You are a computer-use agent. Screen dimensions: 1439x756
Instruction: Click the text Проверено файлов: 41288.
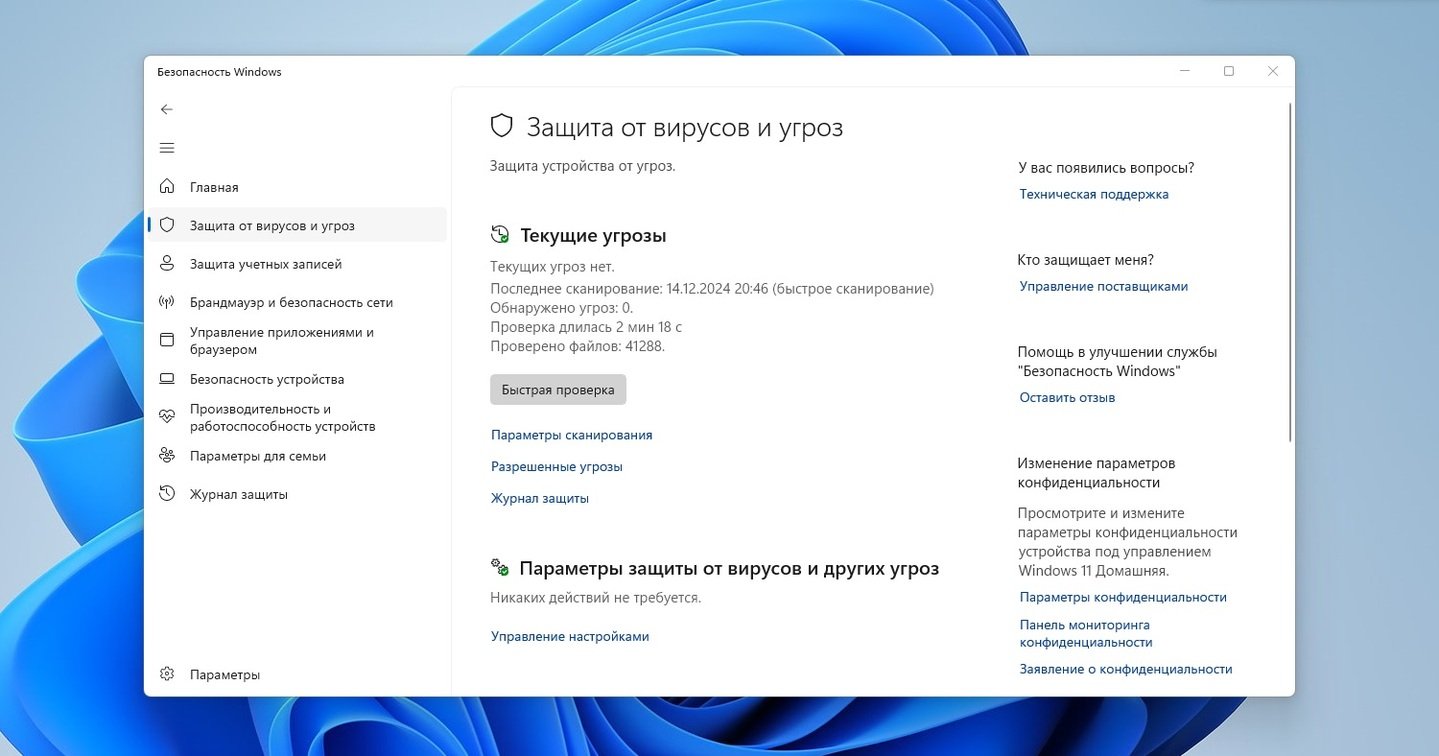[578, 346]
